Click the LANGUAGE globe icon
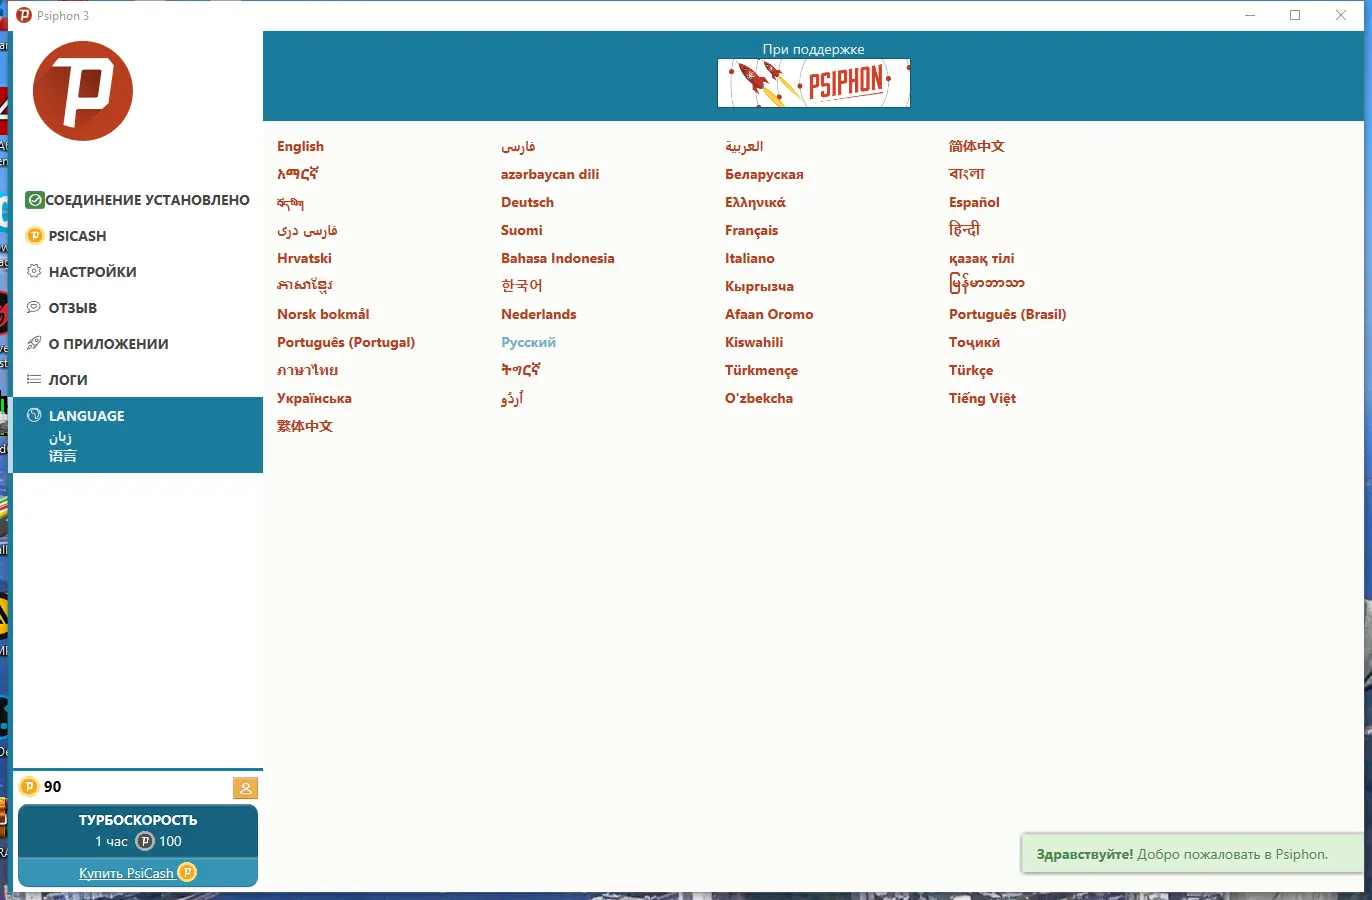This screenshot has height=900, width=1372. click(x=32, y=416)
